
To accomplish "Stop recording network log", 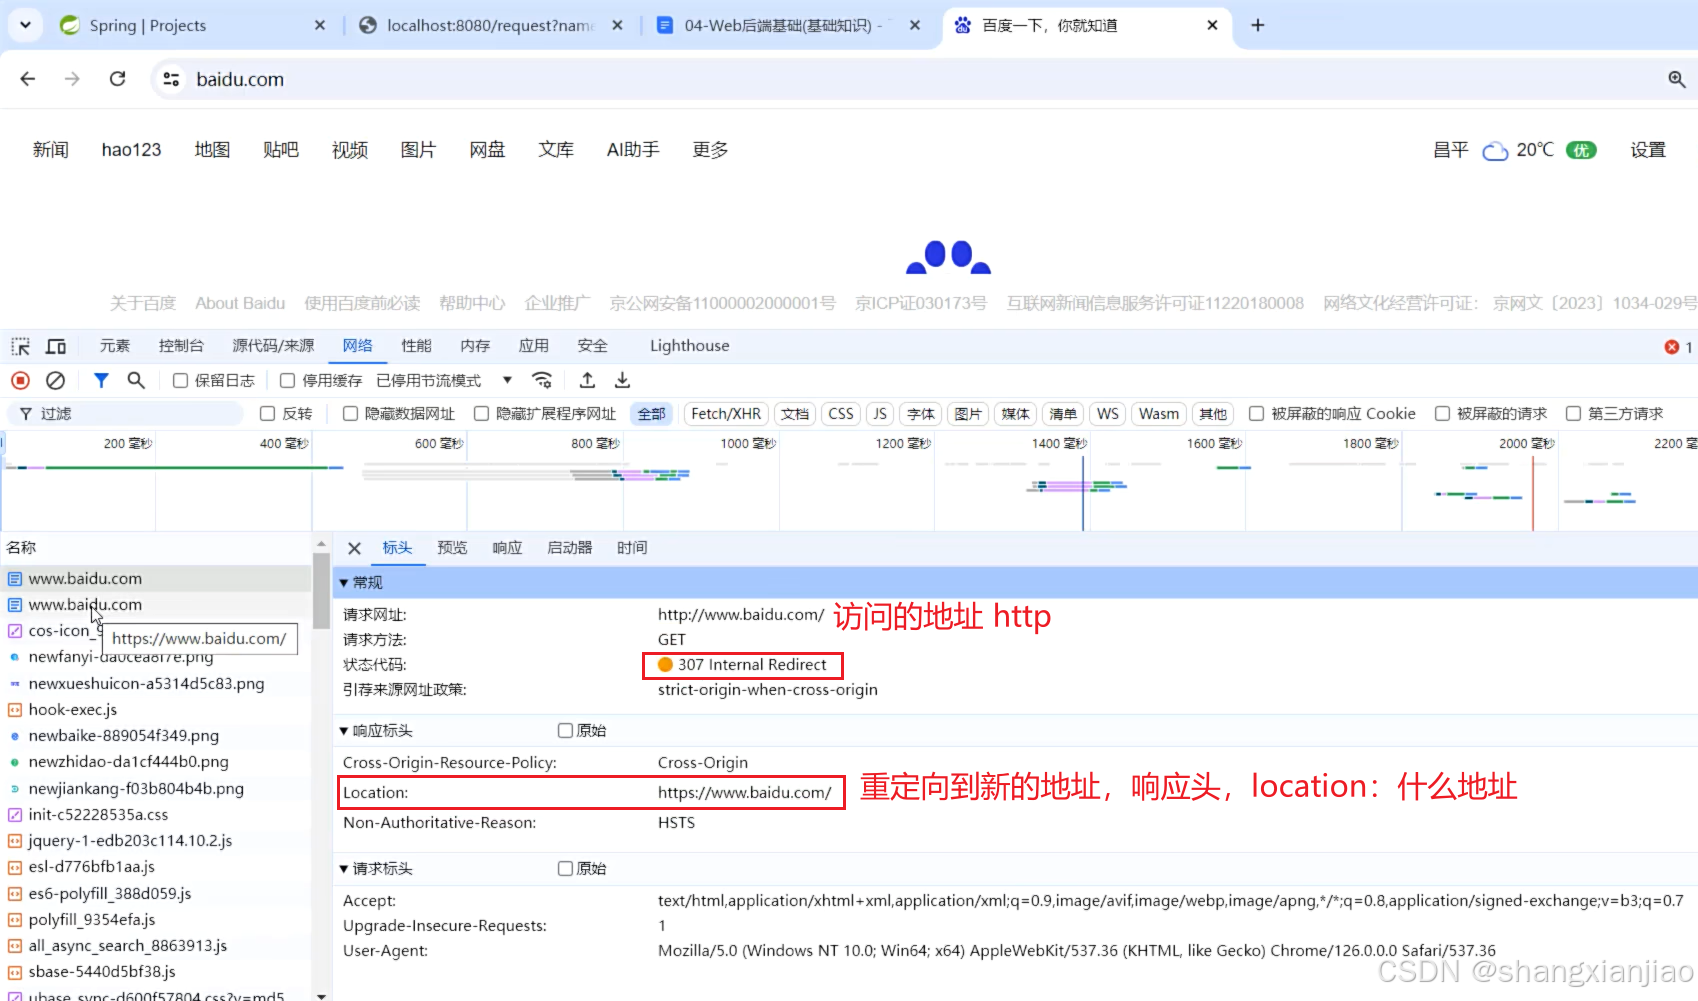I will click(20, 380).
